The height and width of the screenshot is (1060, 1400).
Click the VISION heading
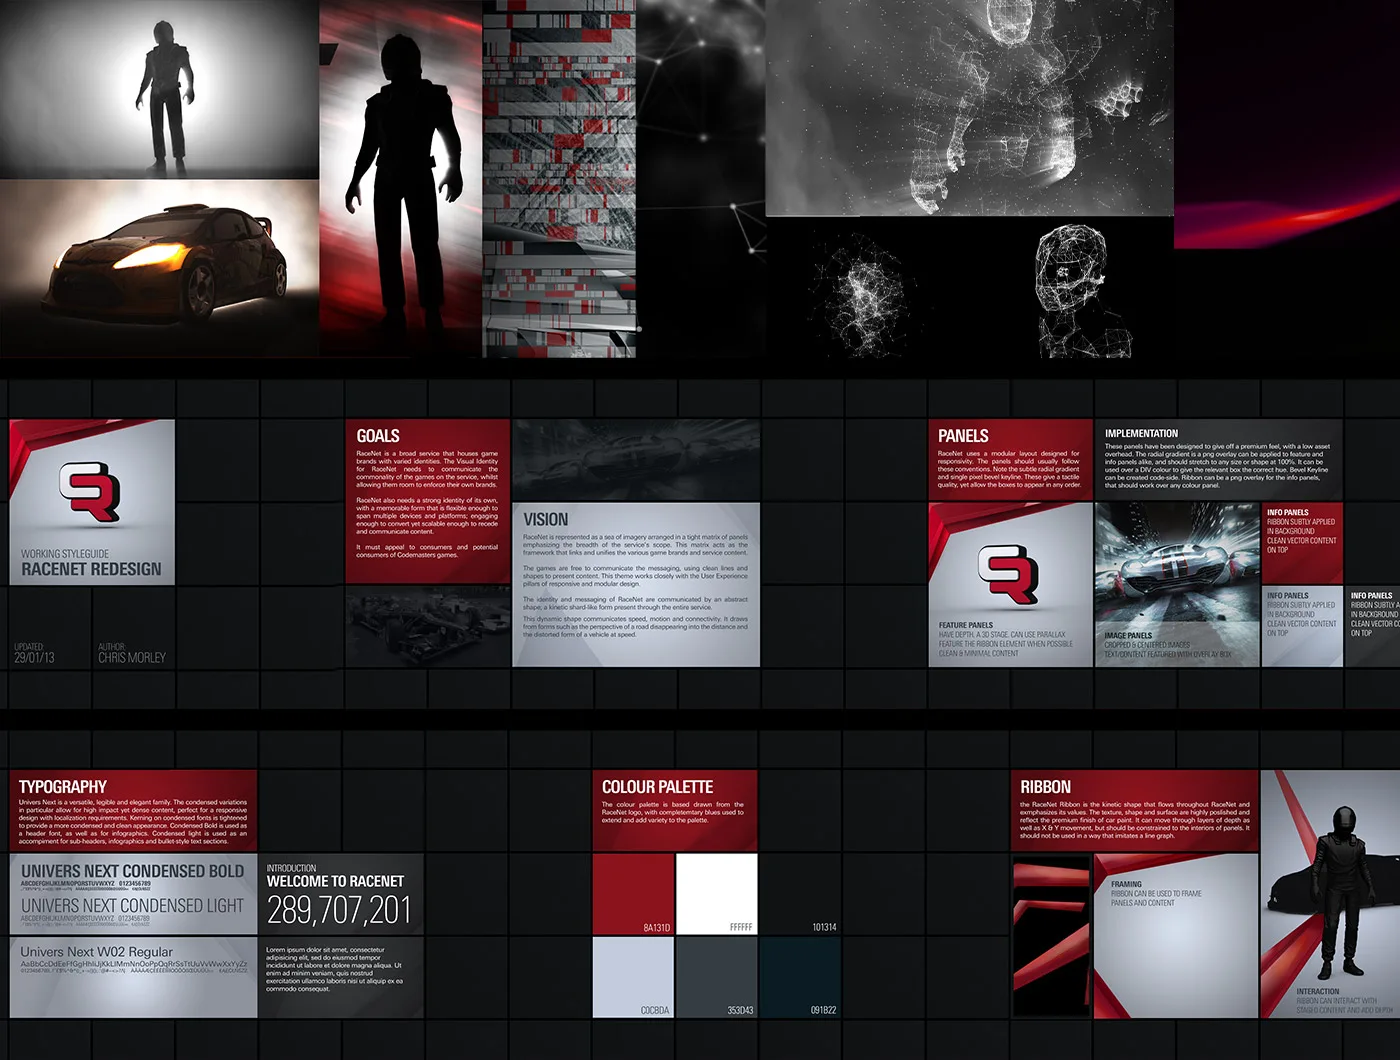(545, 520)
